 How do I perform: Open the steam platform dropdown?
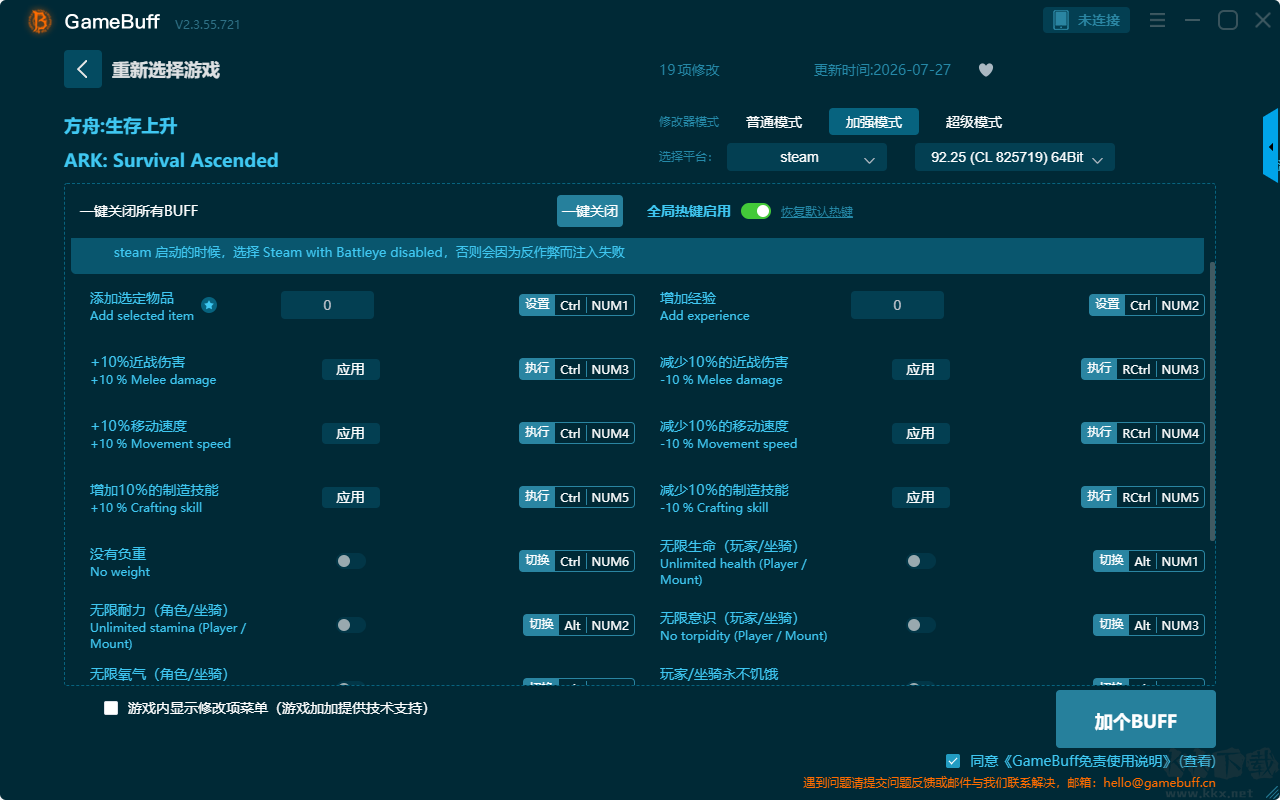[x=807, y=157]
